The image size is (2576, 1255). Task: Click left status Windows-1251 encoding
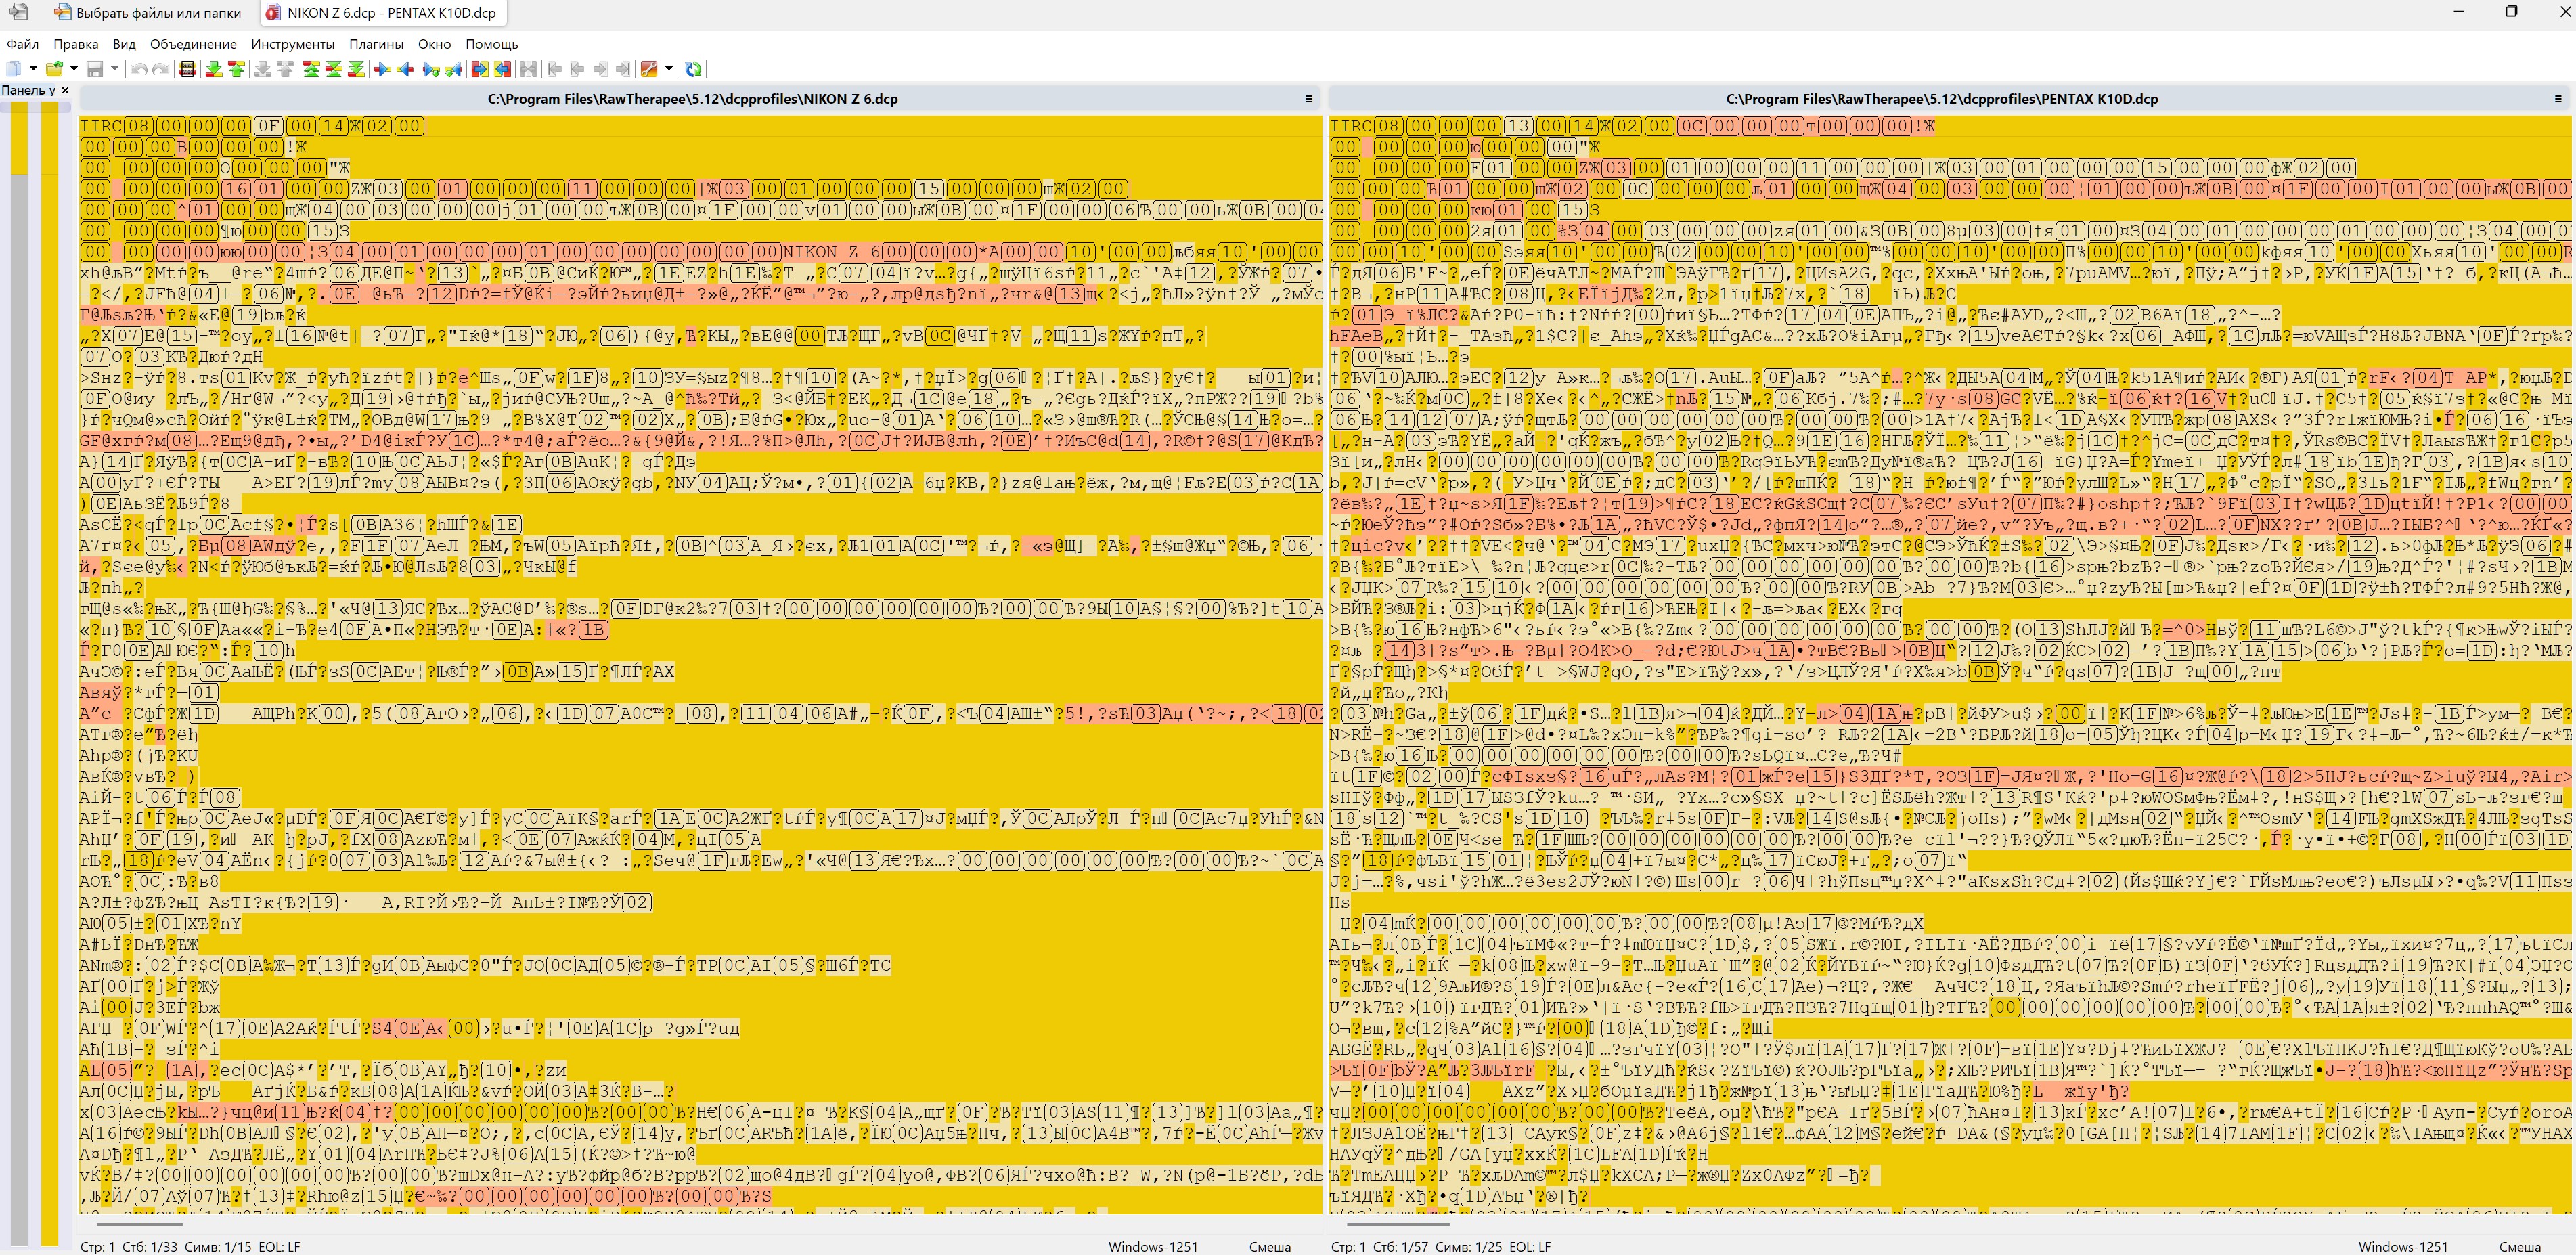click(1152, 1247)
